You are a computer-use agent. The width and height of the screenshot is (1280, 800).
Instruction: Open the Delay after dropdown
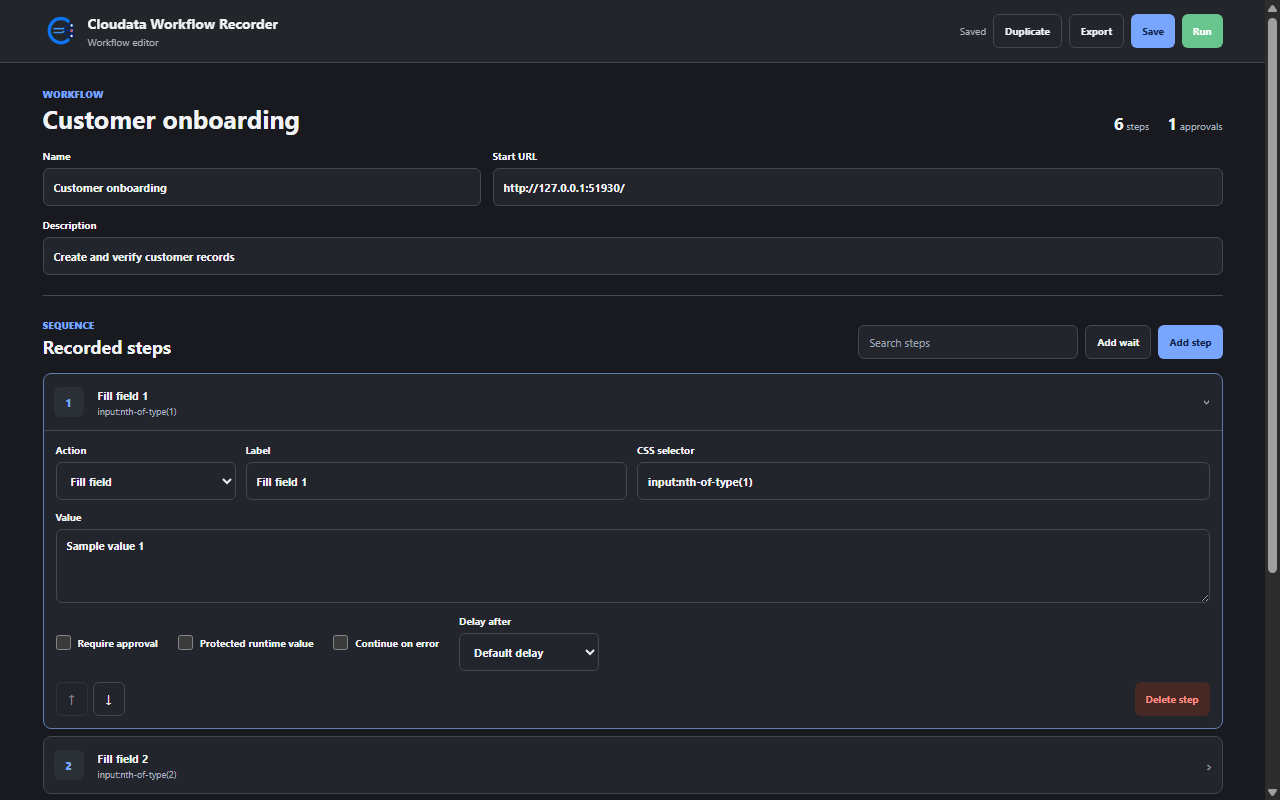(529, 652)
